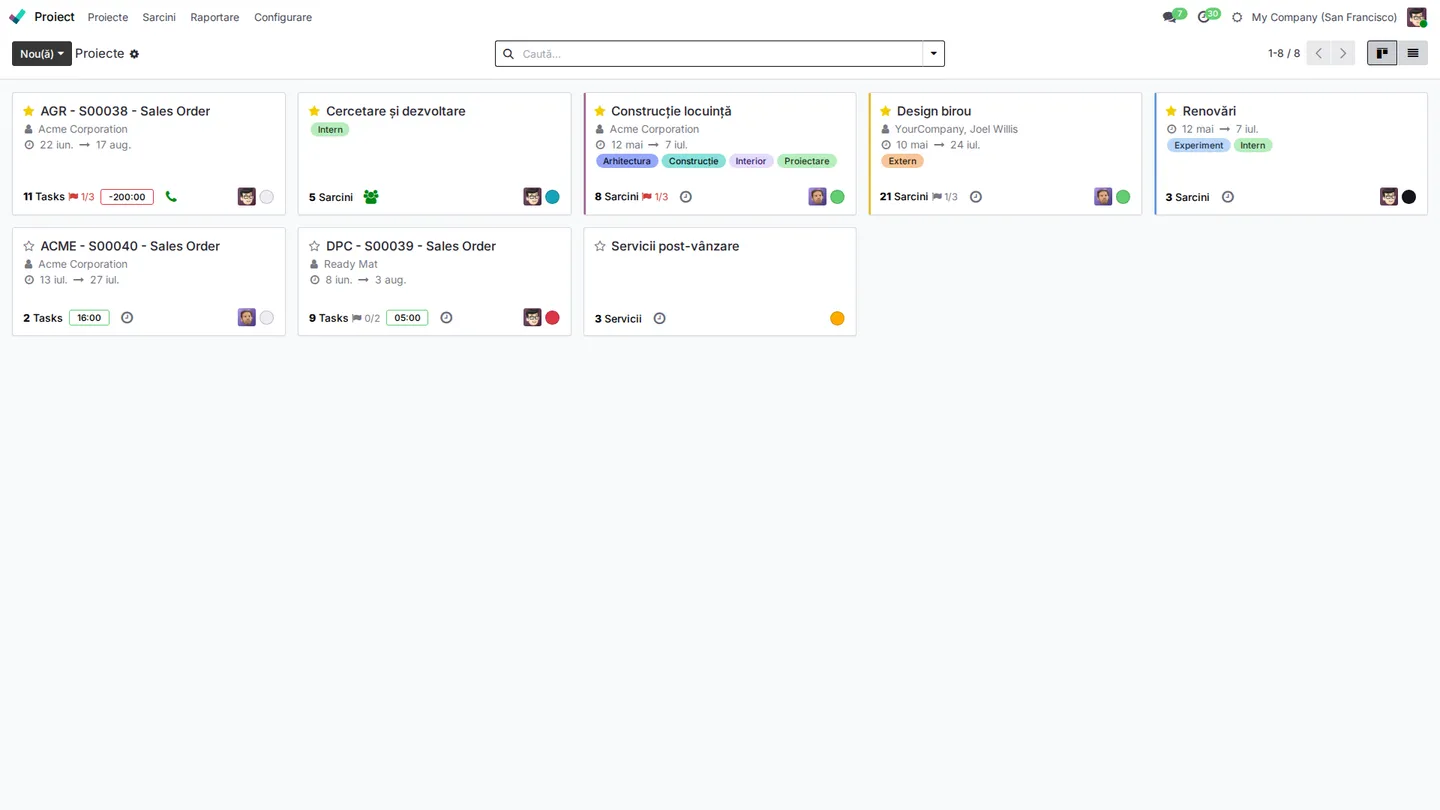Open activity clock on DPC S00039 card

pyautogui.click(x=446, y=318)
